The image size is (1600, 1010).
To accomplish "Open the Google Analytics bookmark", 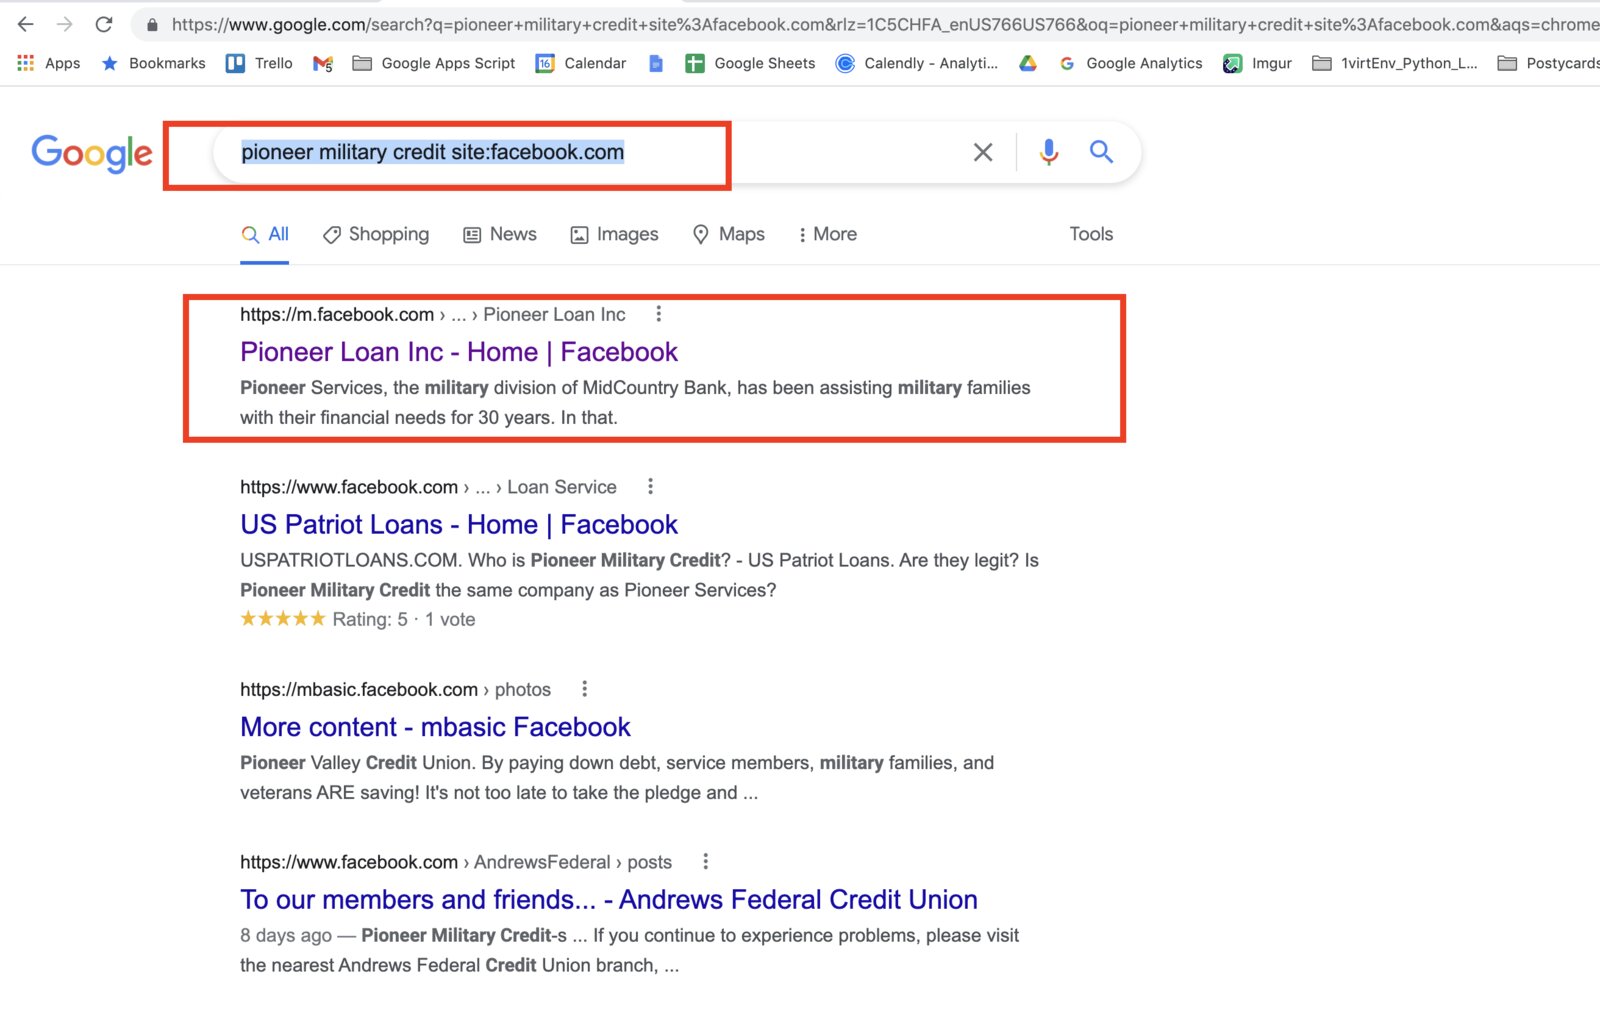I will click(1131, 63).
